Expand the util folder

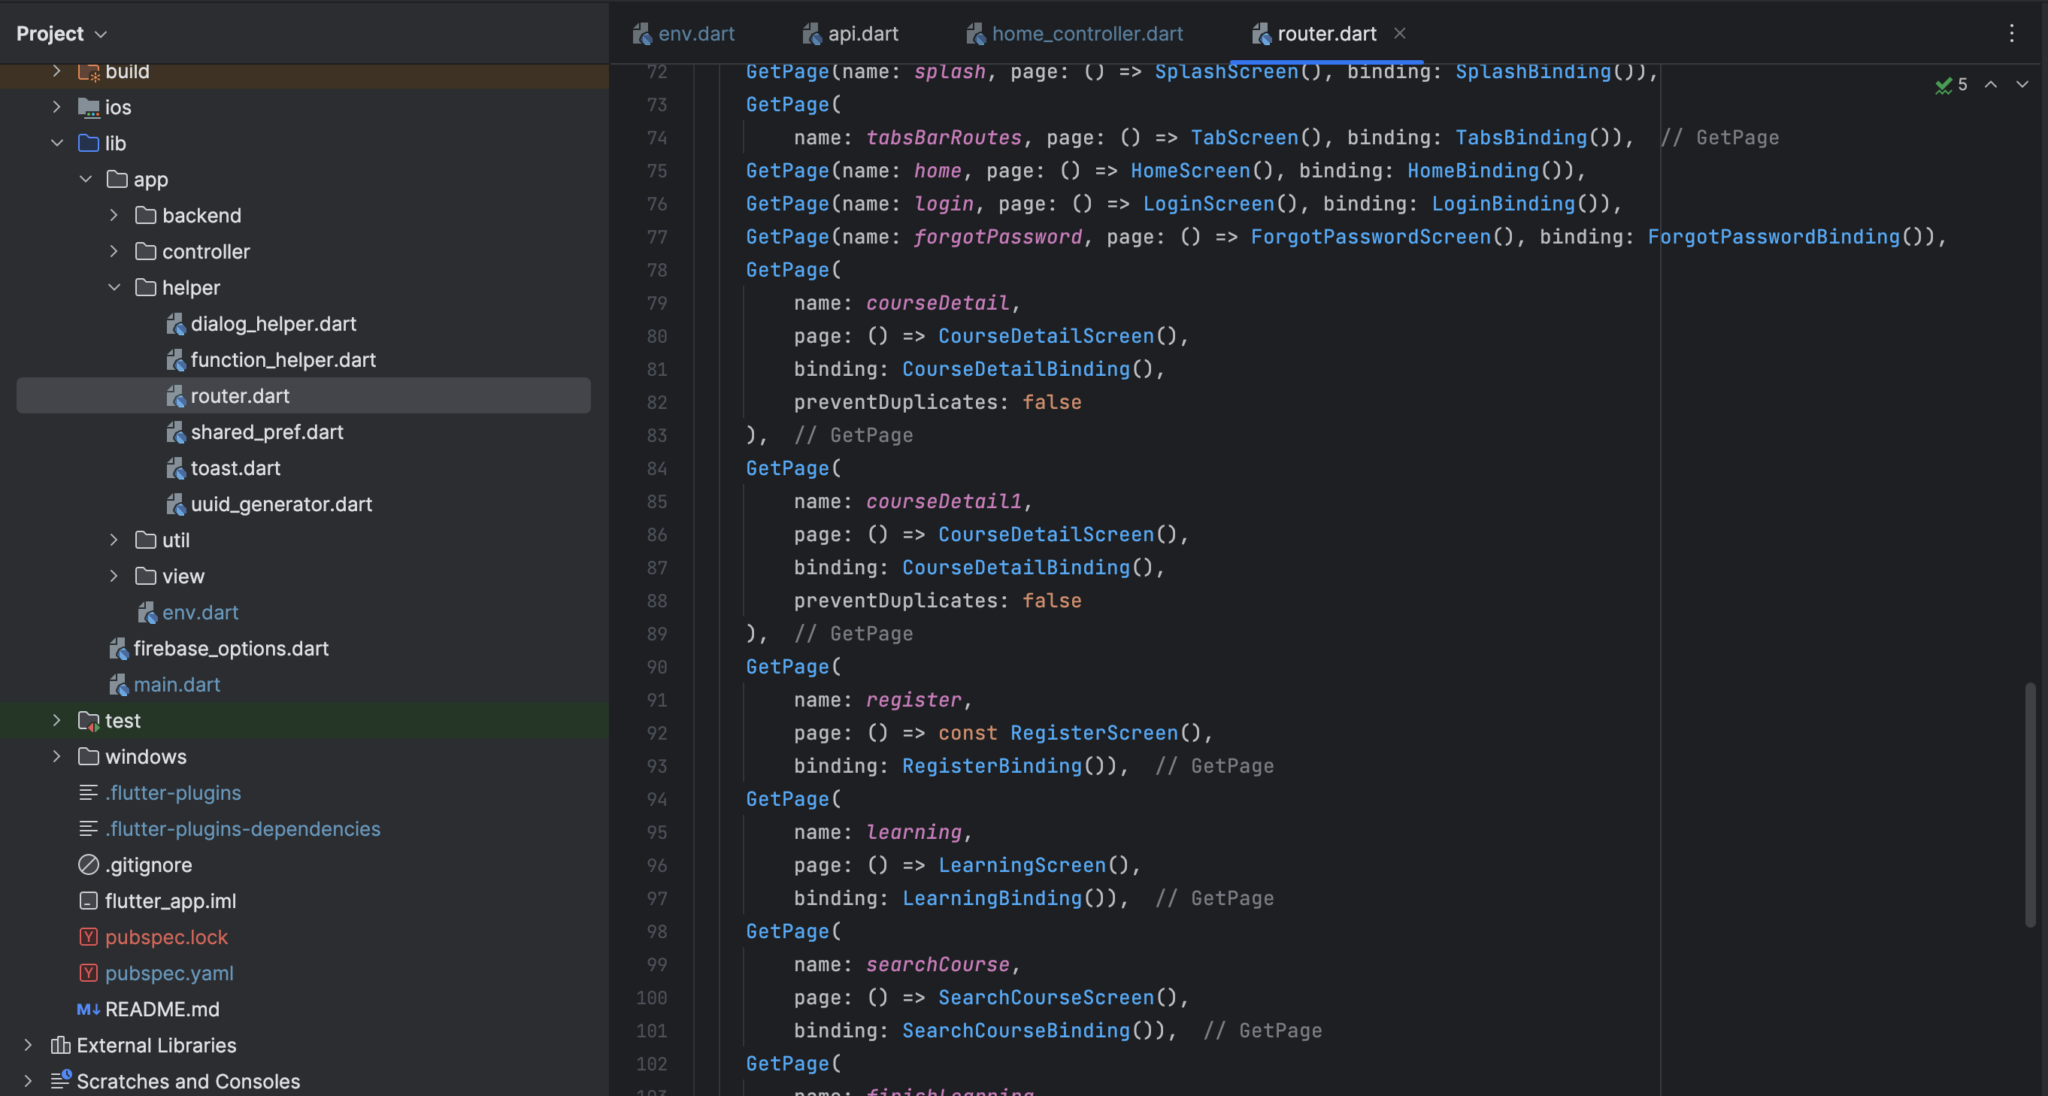click(114, 540)
